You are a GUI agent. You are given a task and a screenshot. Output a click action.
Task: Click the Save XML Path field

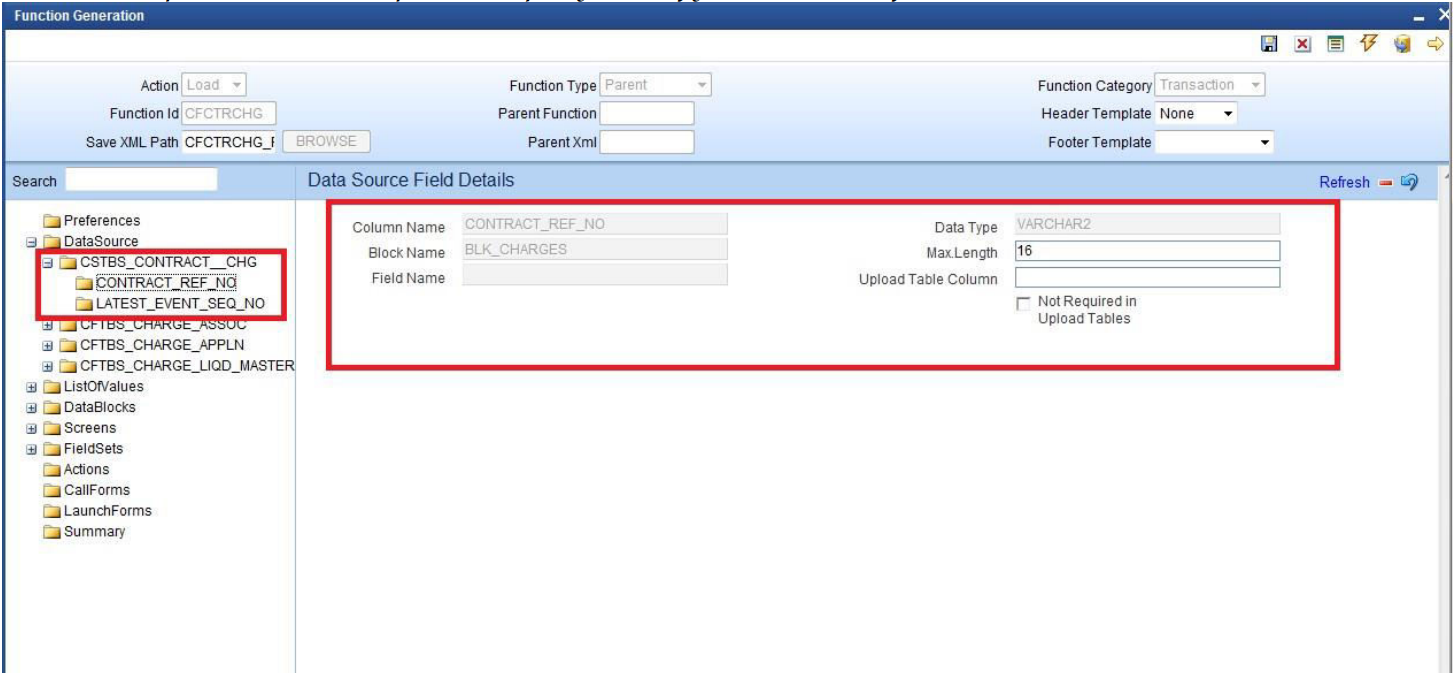tap(230, 142)
